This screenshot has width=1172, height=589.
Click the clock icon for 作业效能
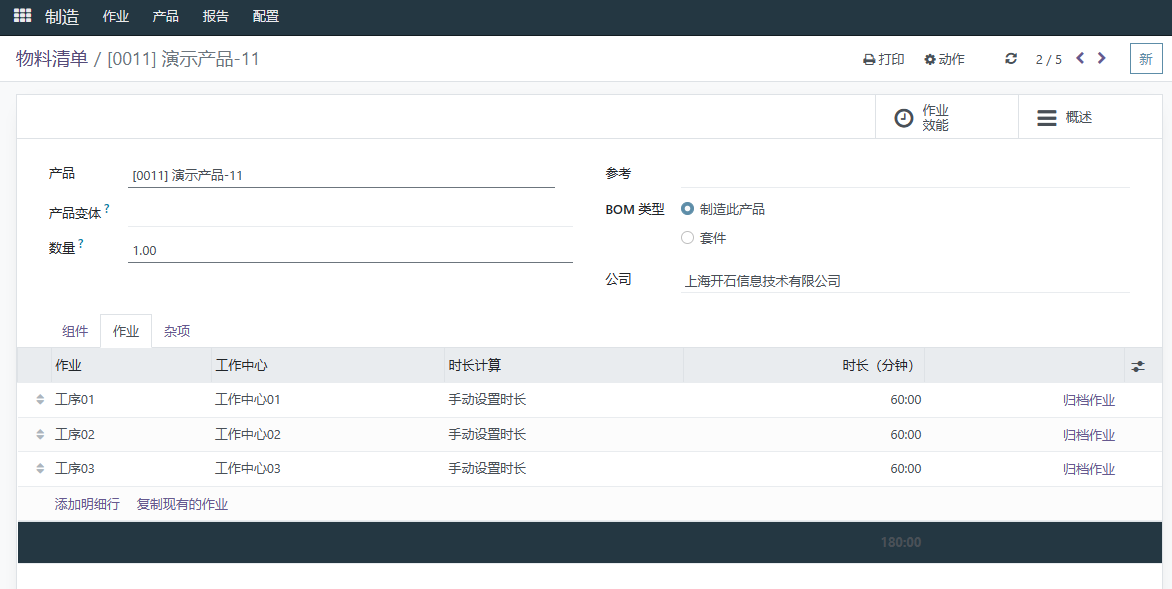point(904,117)
